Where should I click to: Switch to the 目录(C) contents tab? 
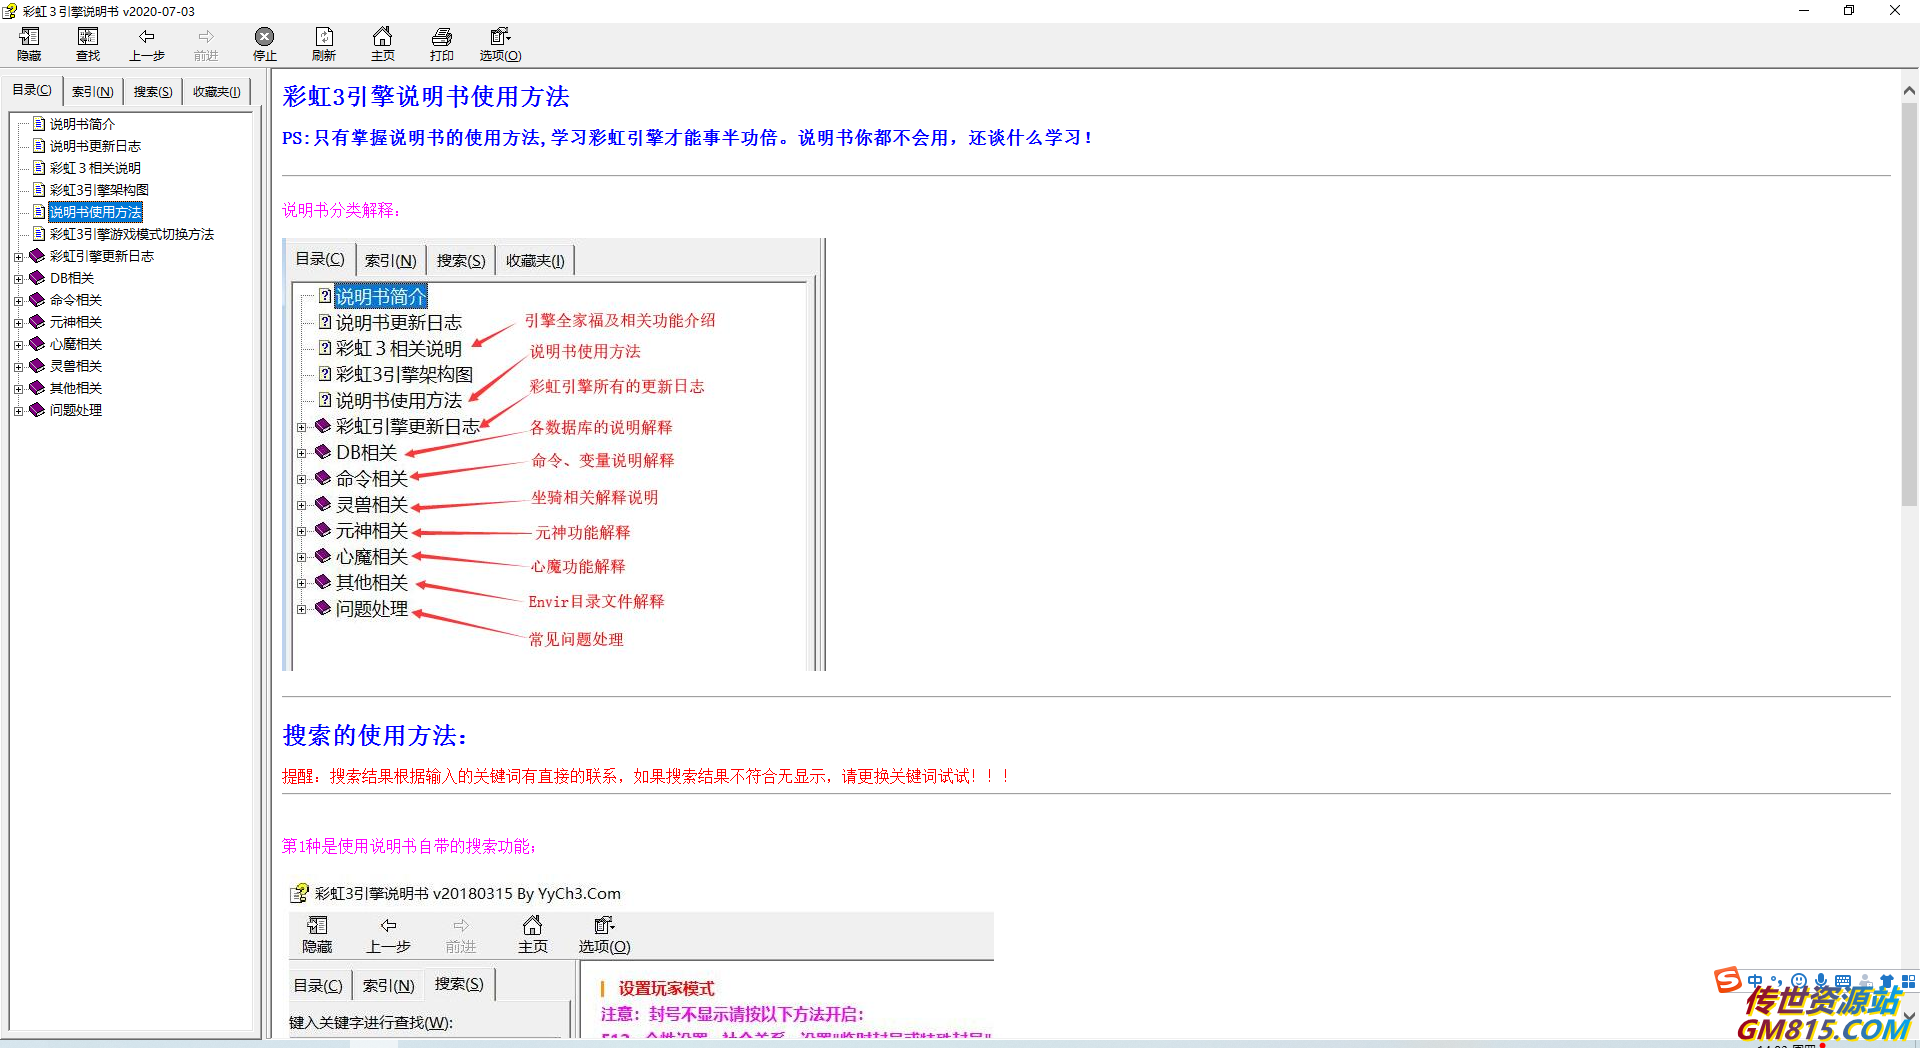[x=32, y=90]
